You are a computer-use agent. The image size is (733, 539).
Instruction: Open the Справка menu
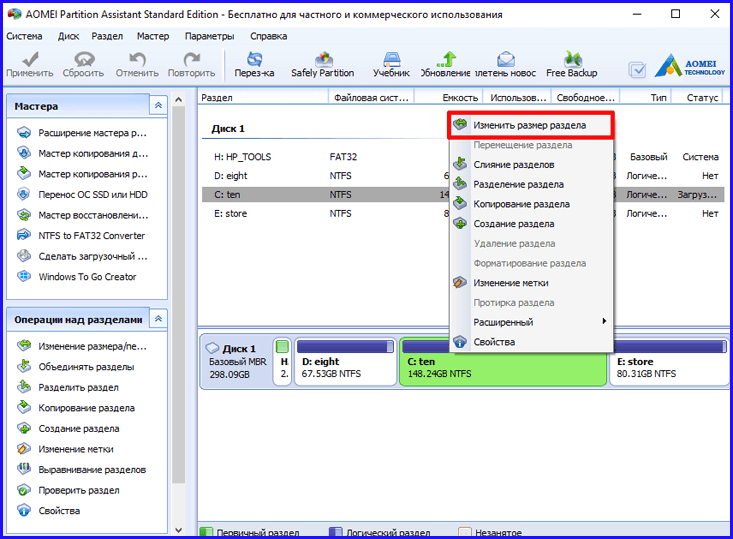pyautogui.click(x=268, y=36)
